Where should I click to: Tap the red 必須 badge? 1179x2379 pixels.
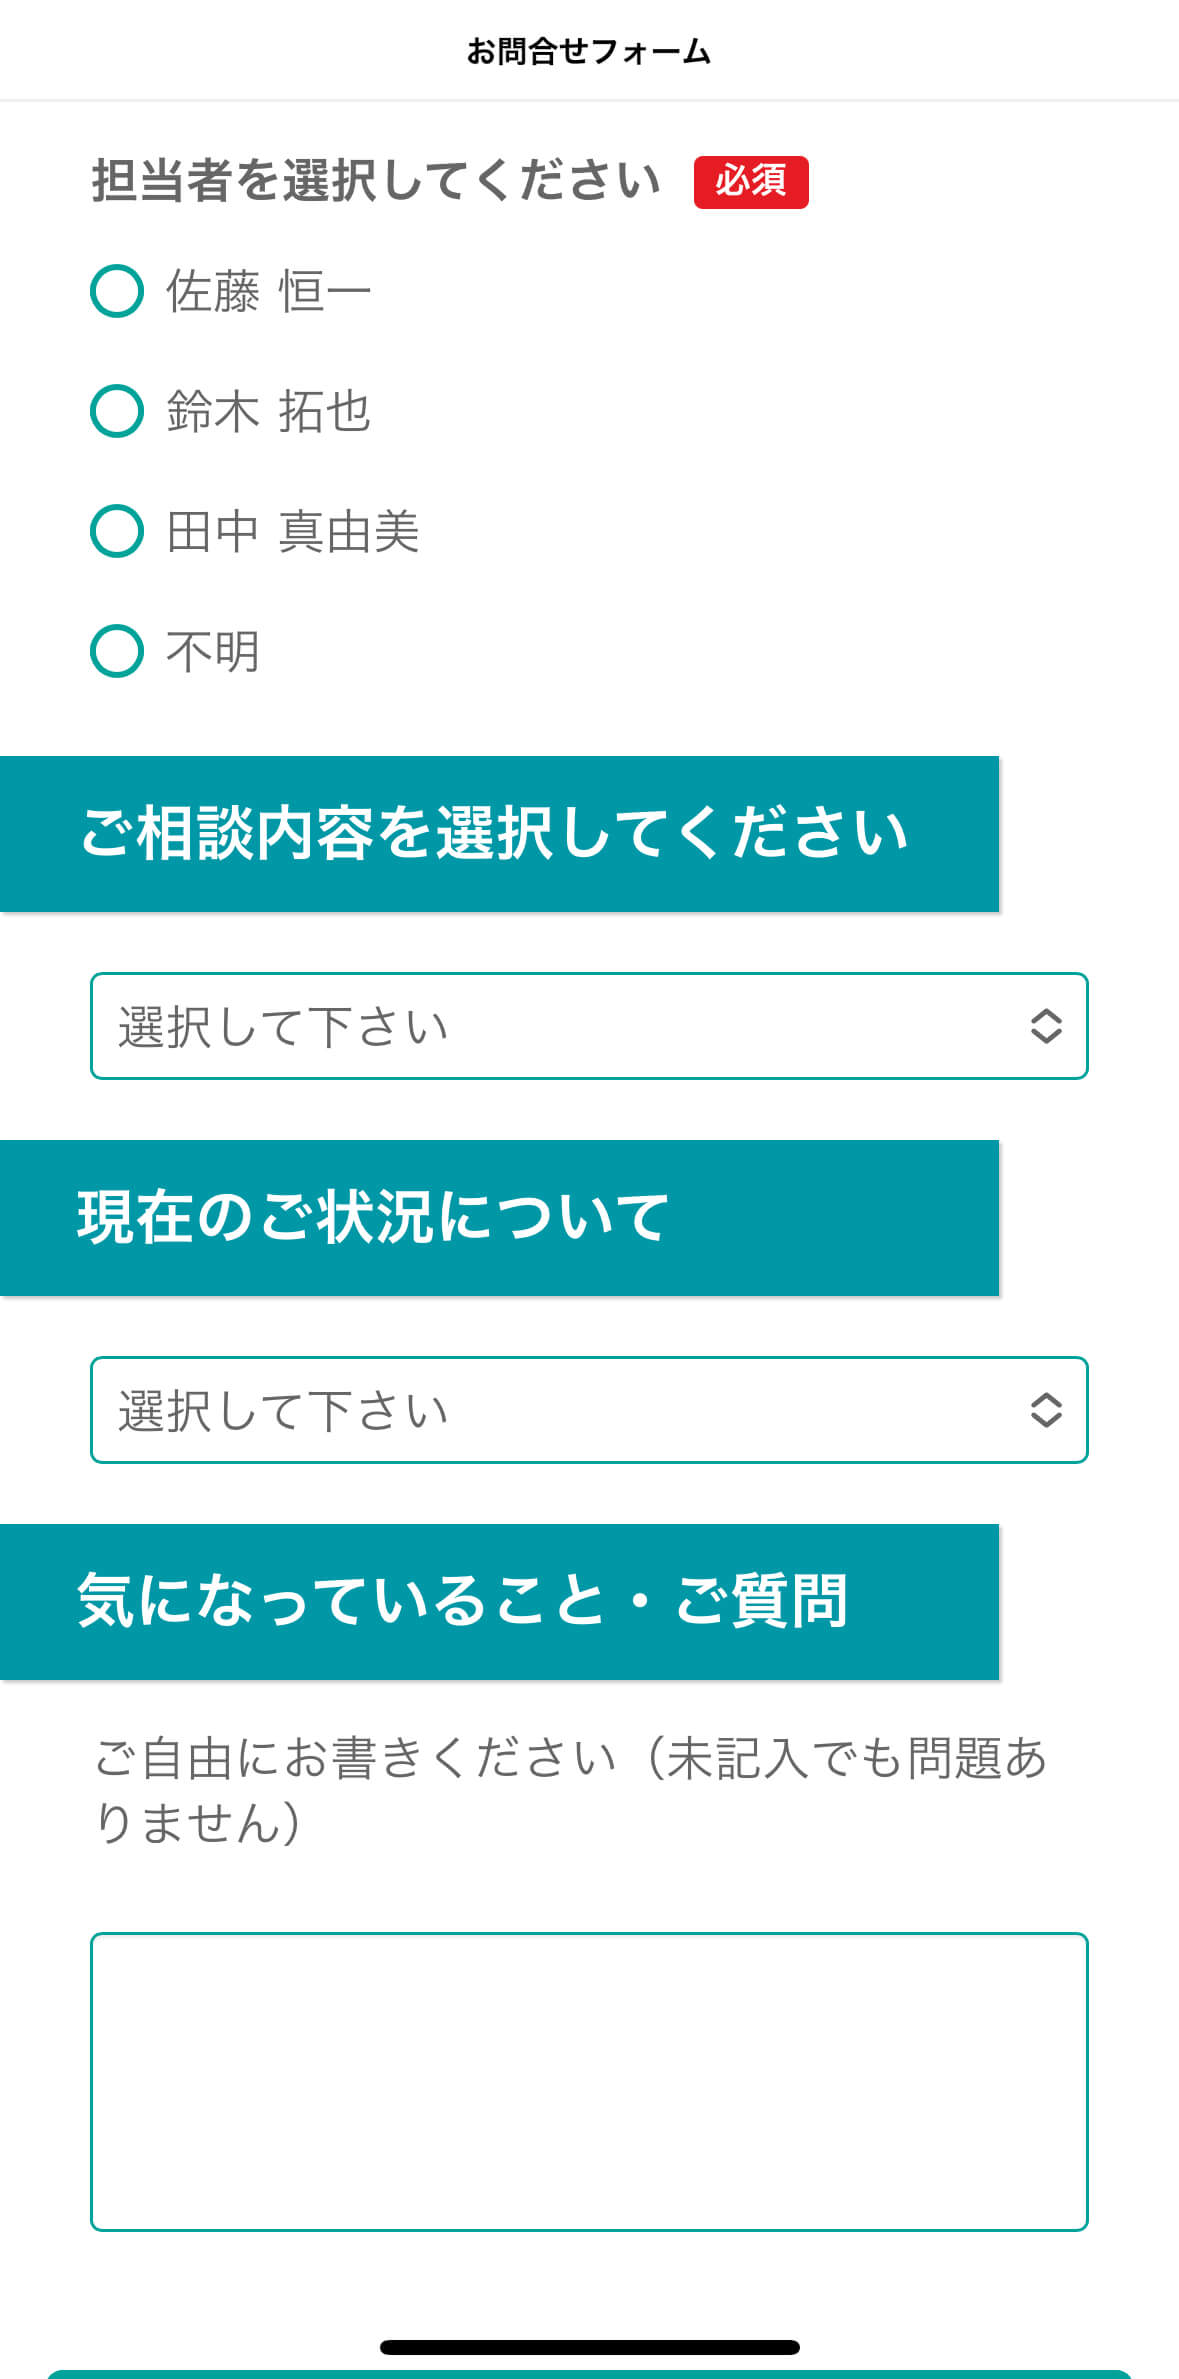point(751,182)
